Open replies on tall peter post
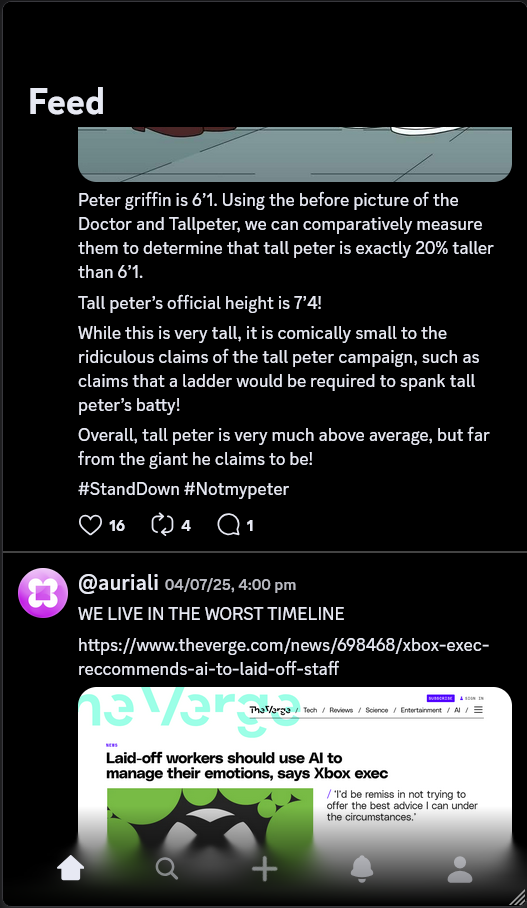The height and width of the screenshot is (908, 527). (x=228, y=525)
